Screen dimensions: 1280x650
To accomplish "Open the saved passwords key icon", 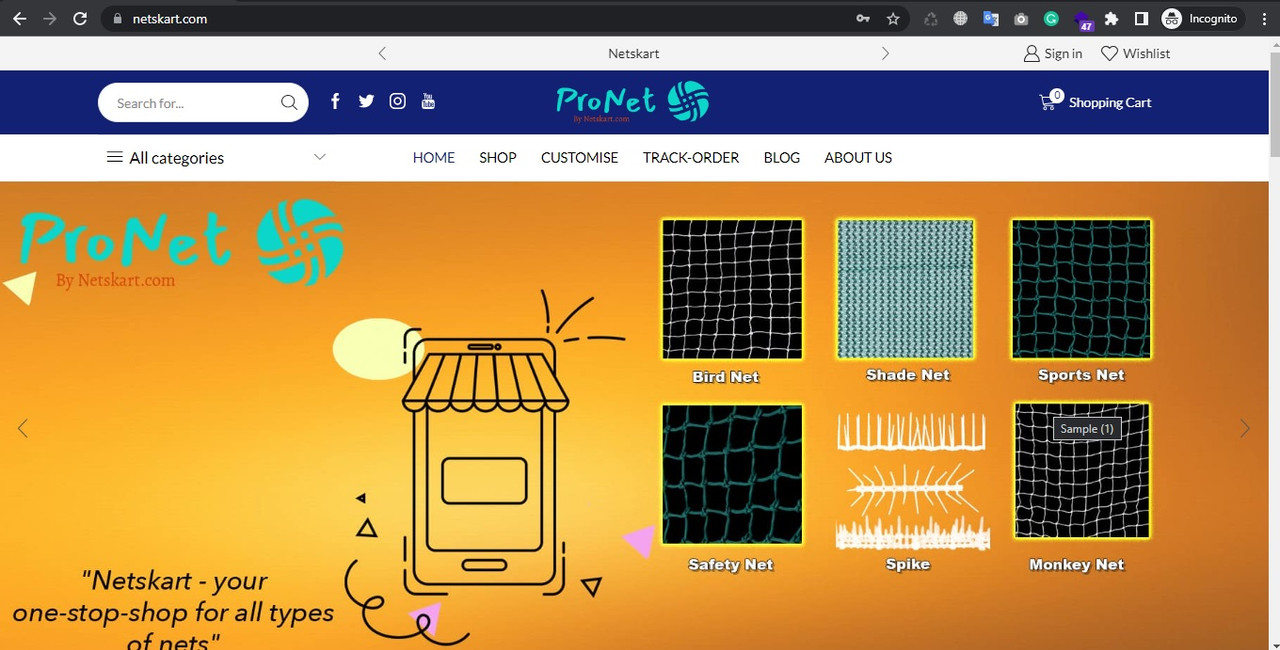I will pyautogui.click(x=863, y=18).
